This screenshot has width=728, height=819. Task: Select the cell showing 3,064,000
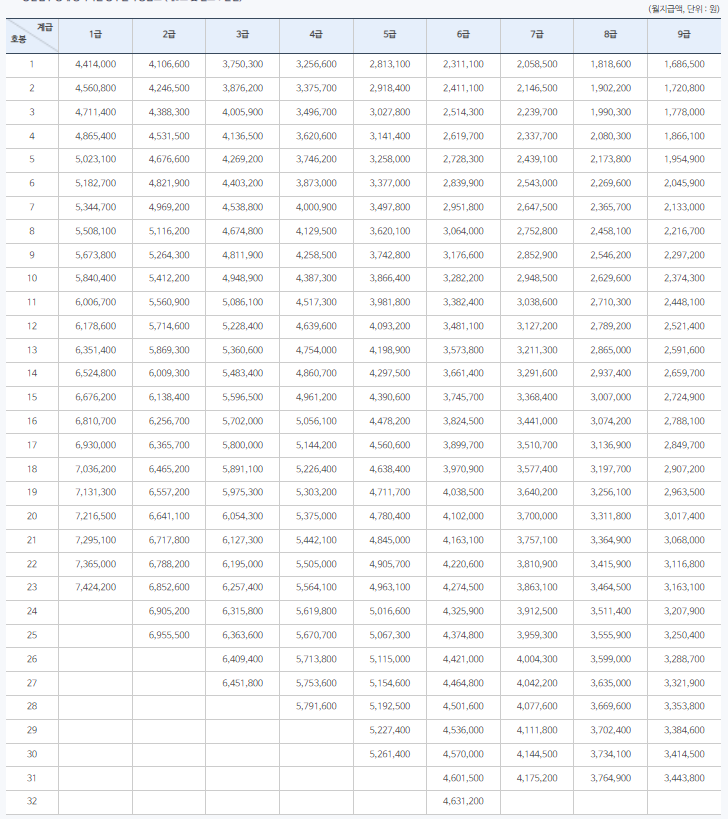click(x=463, y=231)
